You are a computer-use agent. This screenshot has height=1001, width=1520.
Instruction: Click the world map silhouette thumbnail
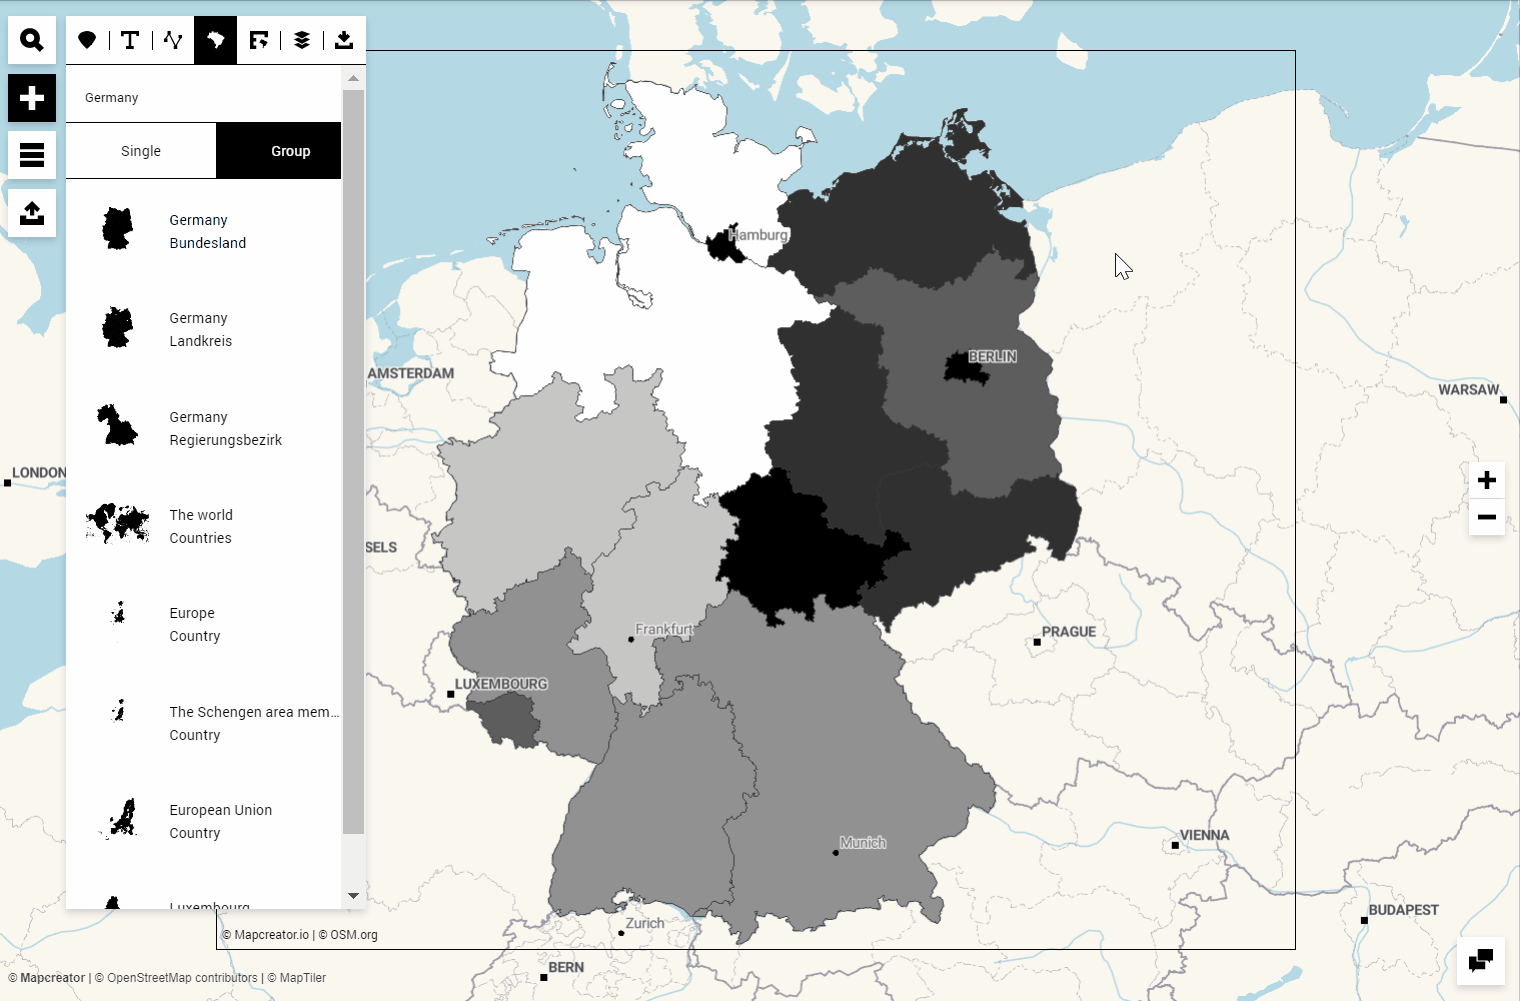pos(117,523)
